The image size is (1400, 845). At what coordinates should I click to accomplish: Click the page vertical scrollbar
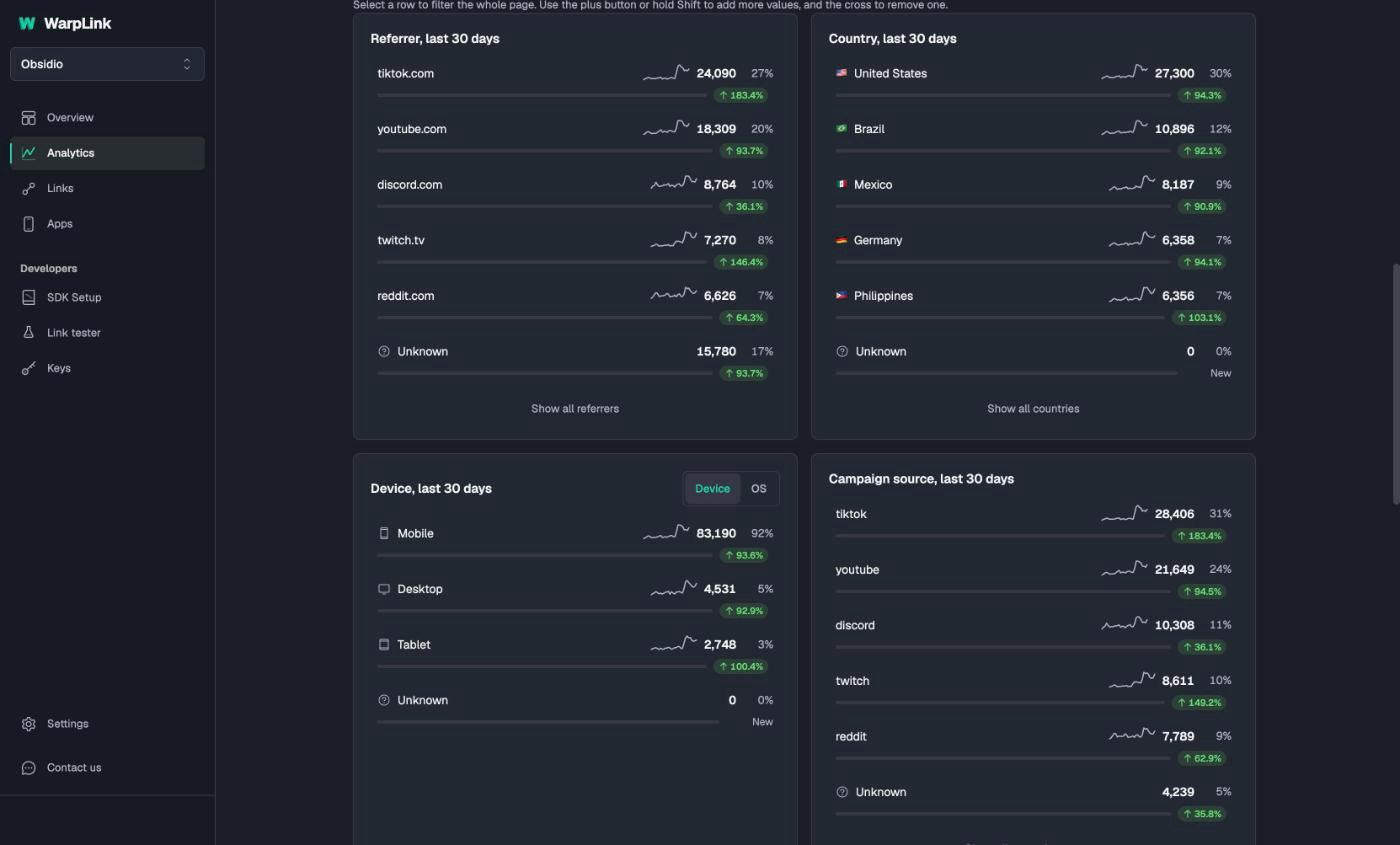1396,384
